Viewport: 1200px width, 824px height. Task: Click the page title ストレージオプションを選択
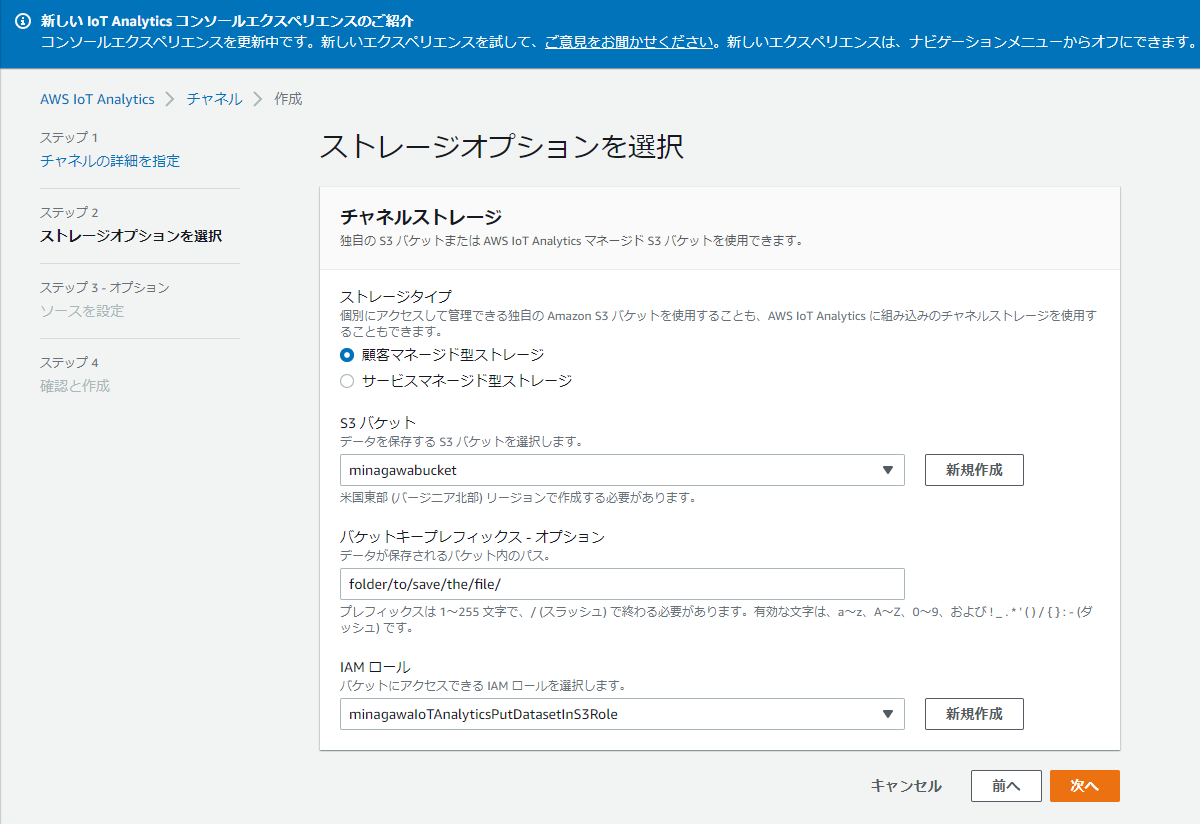502,147
